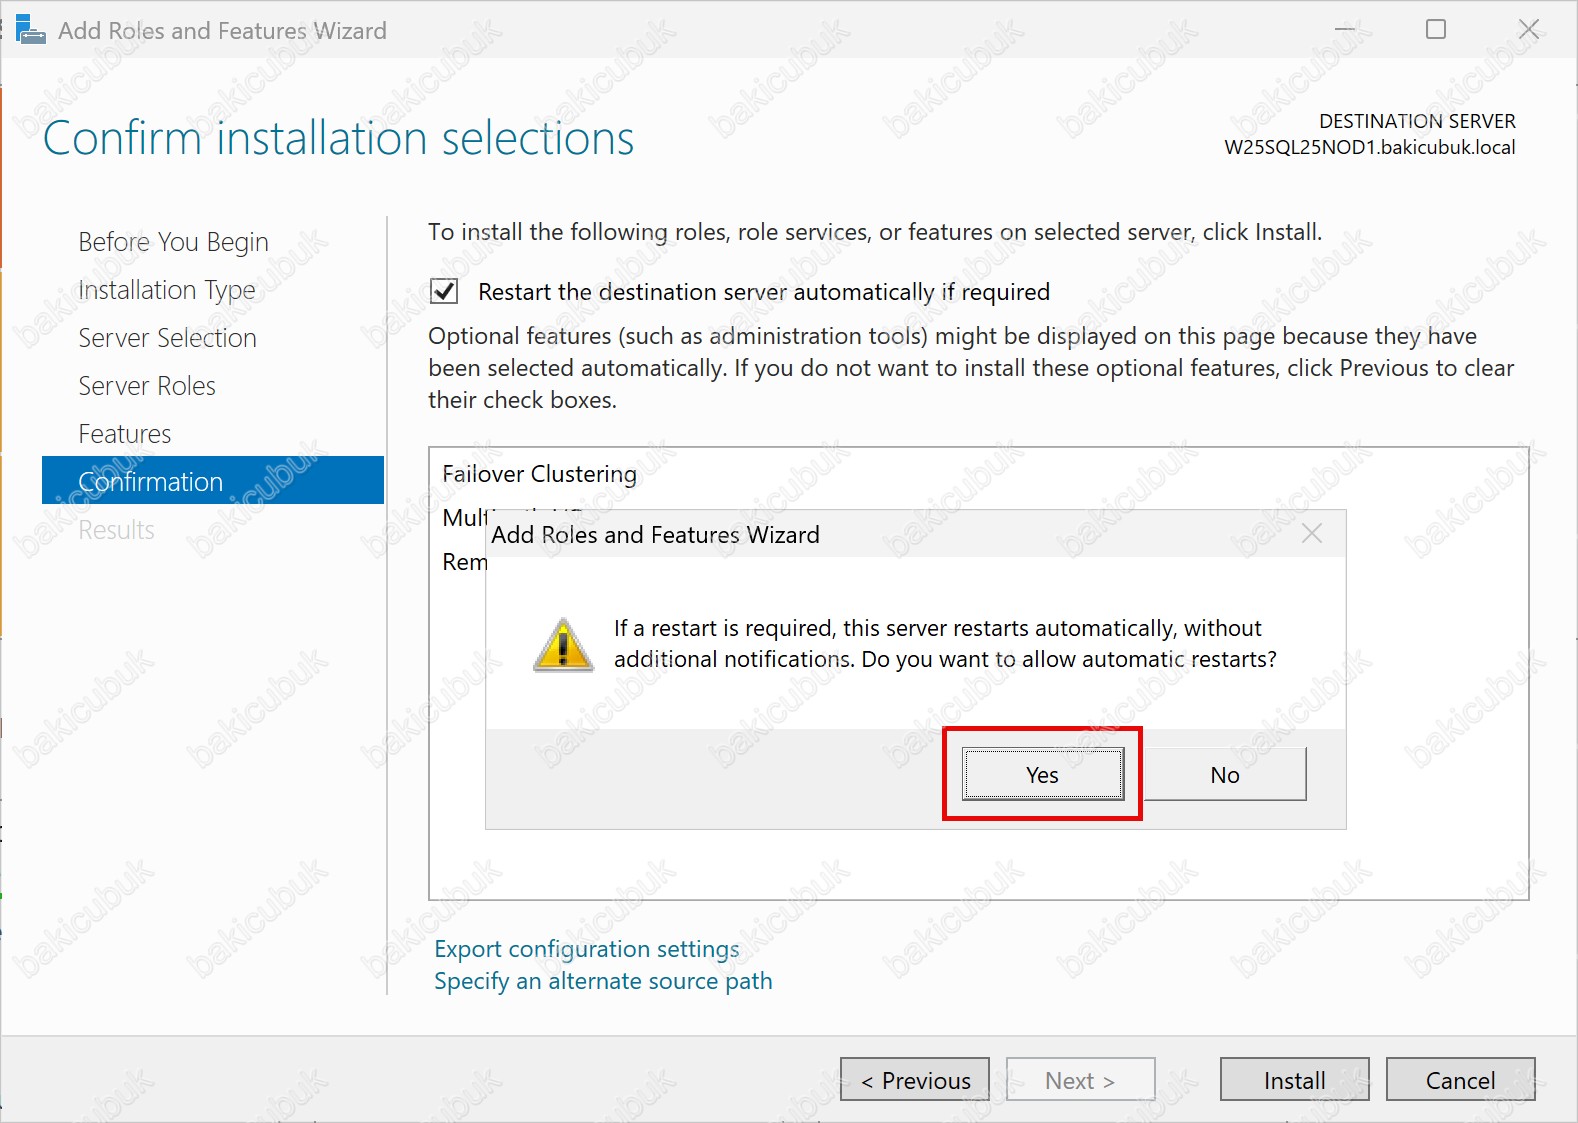This screenshot has height=1123, width=1578.
Task: Click Yes to allow automatic restarts
Action: pyautogui.click(x=1042, y=775)
